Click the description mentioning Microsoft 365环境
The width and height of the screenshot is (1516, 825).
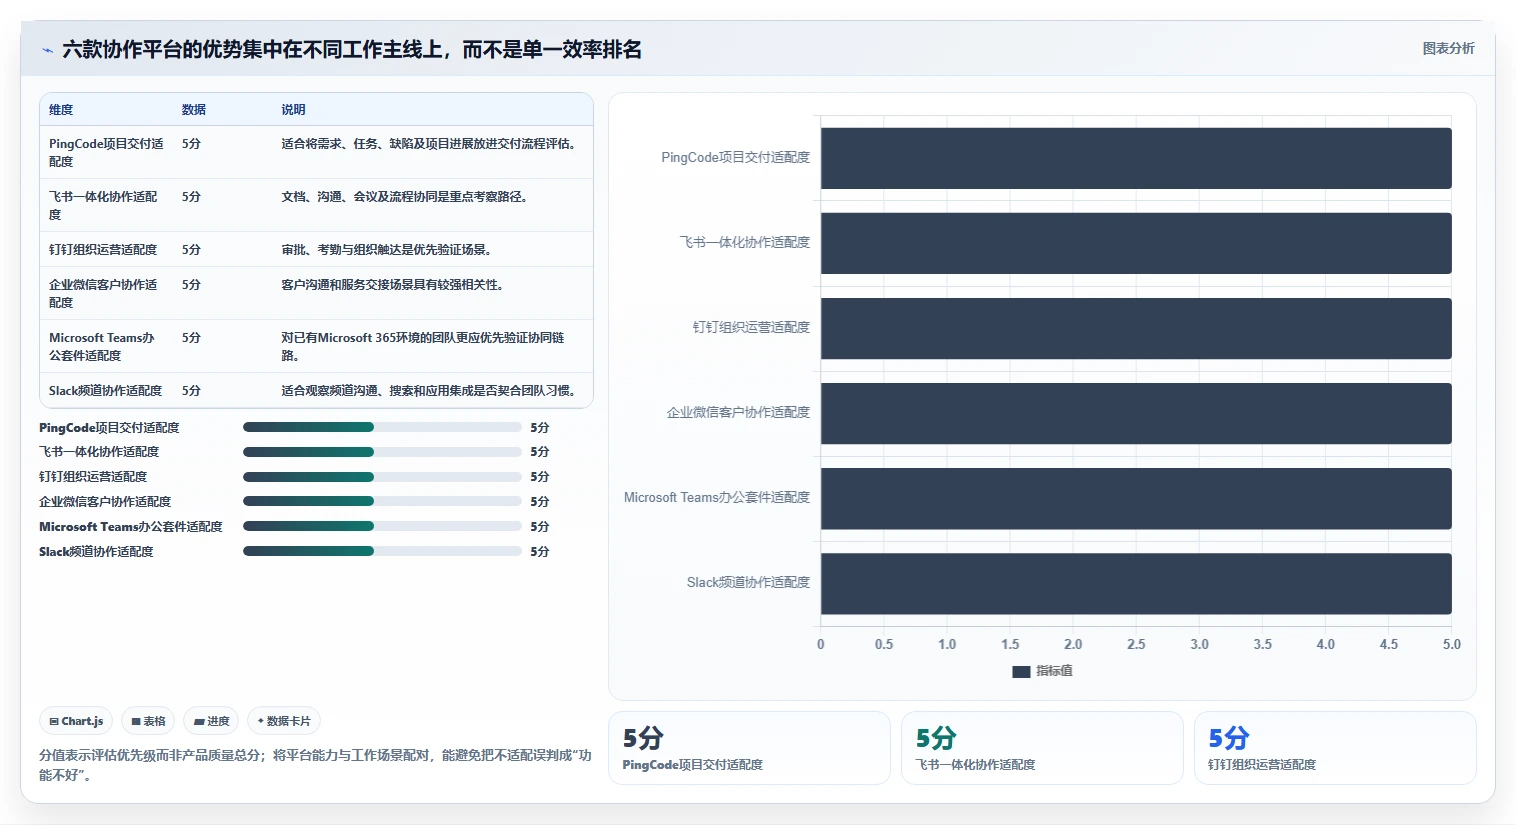tap(423, 346)
